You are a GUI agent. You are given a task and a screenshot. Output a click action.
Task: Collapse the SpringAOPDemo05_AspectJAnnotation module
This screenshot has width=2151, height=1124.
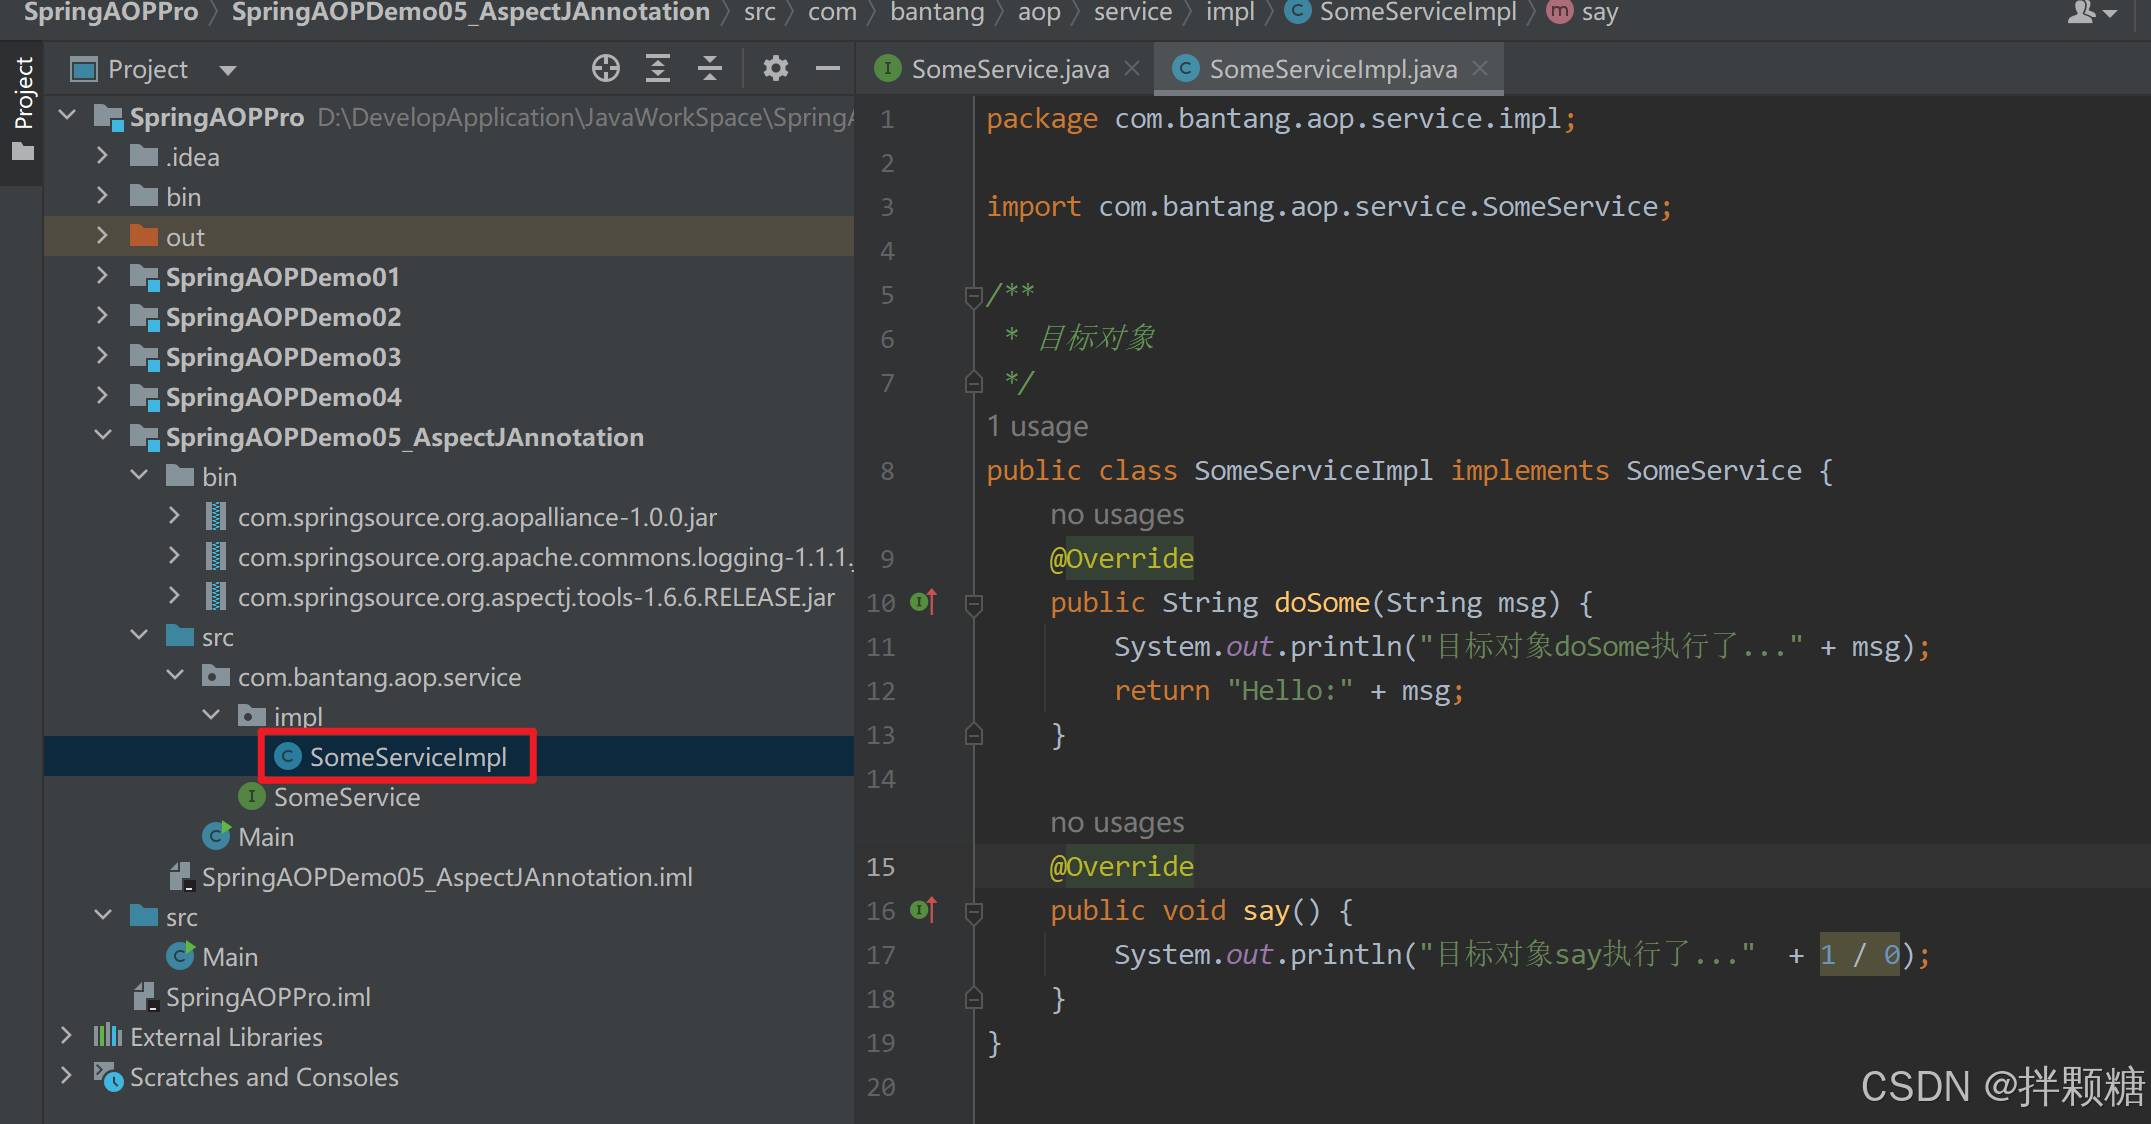pos(102,436)
